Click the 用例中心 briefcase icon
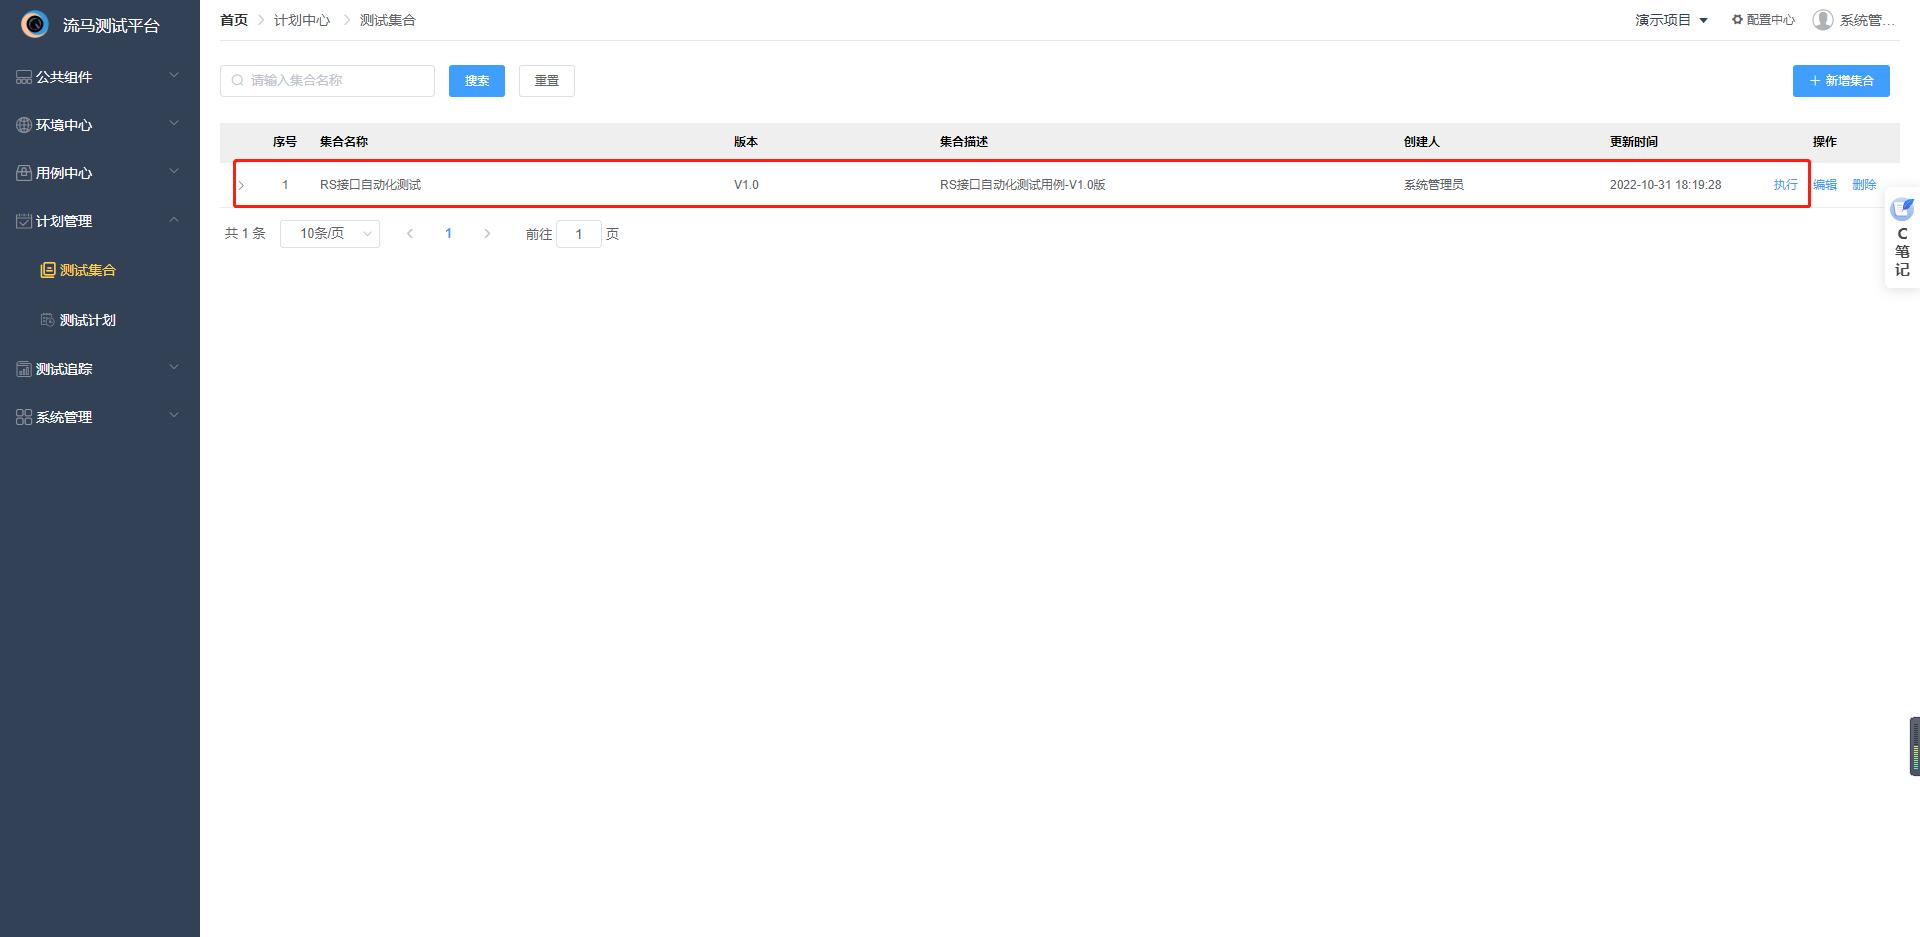 tap(24, 173)
